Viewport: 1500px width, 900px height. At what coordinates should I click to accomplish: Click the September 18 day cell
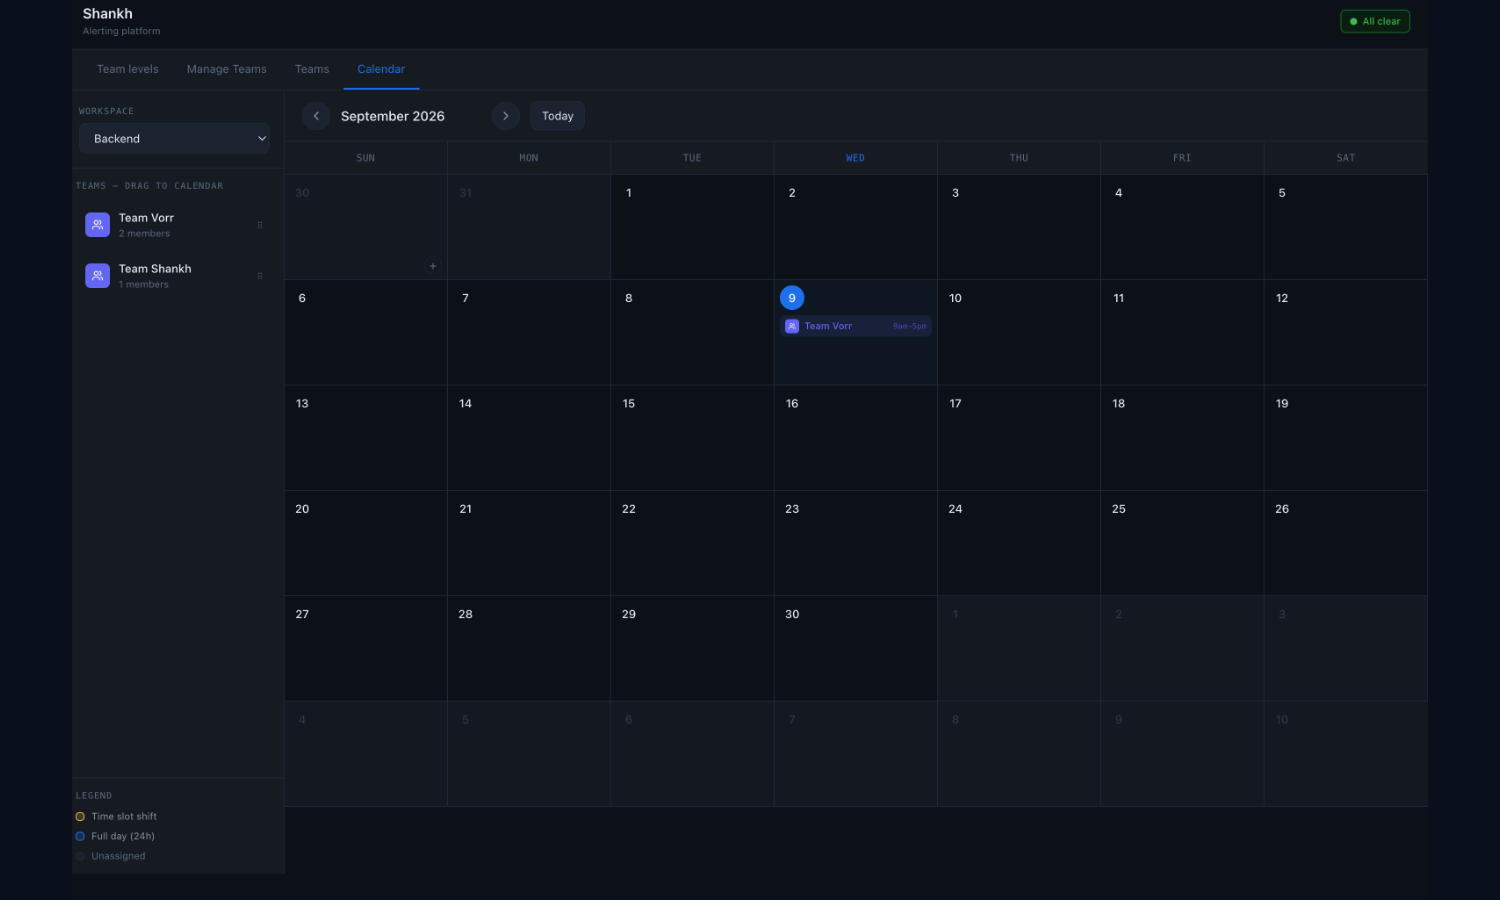click(1182, 438)
